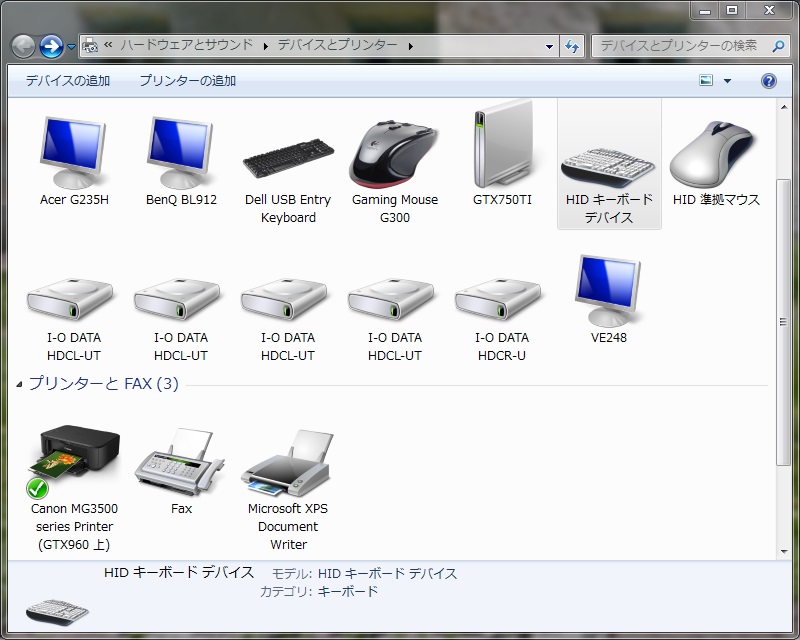Collapse the プリンターと FAX (3) group
Screen dimensions: 800x640
[19, 384]
